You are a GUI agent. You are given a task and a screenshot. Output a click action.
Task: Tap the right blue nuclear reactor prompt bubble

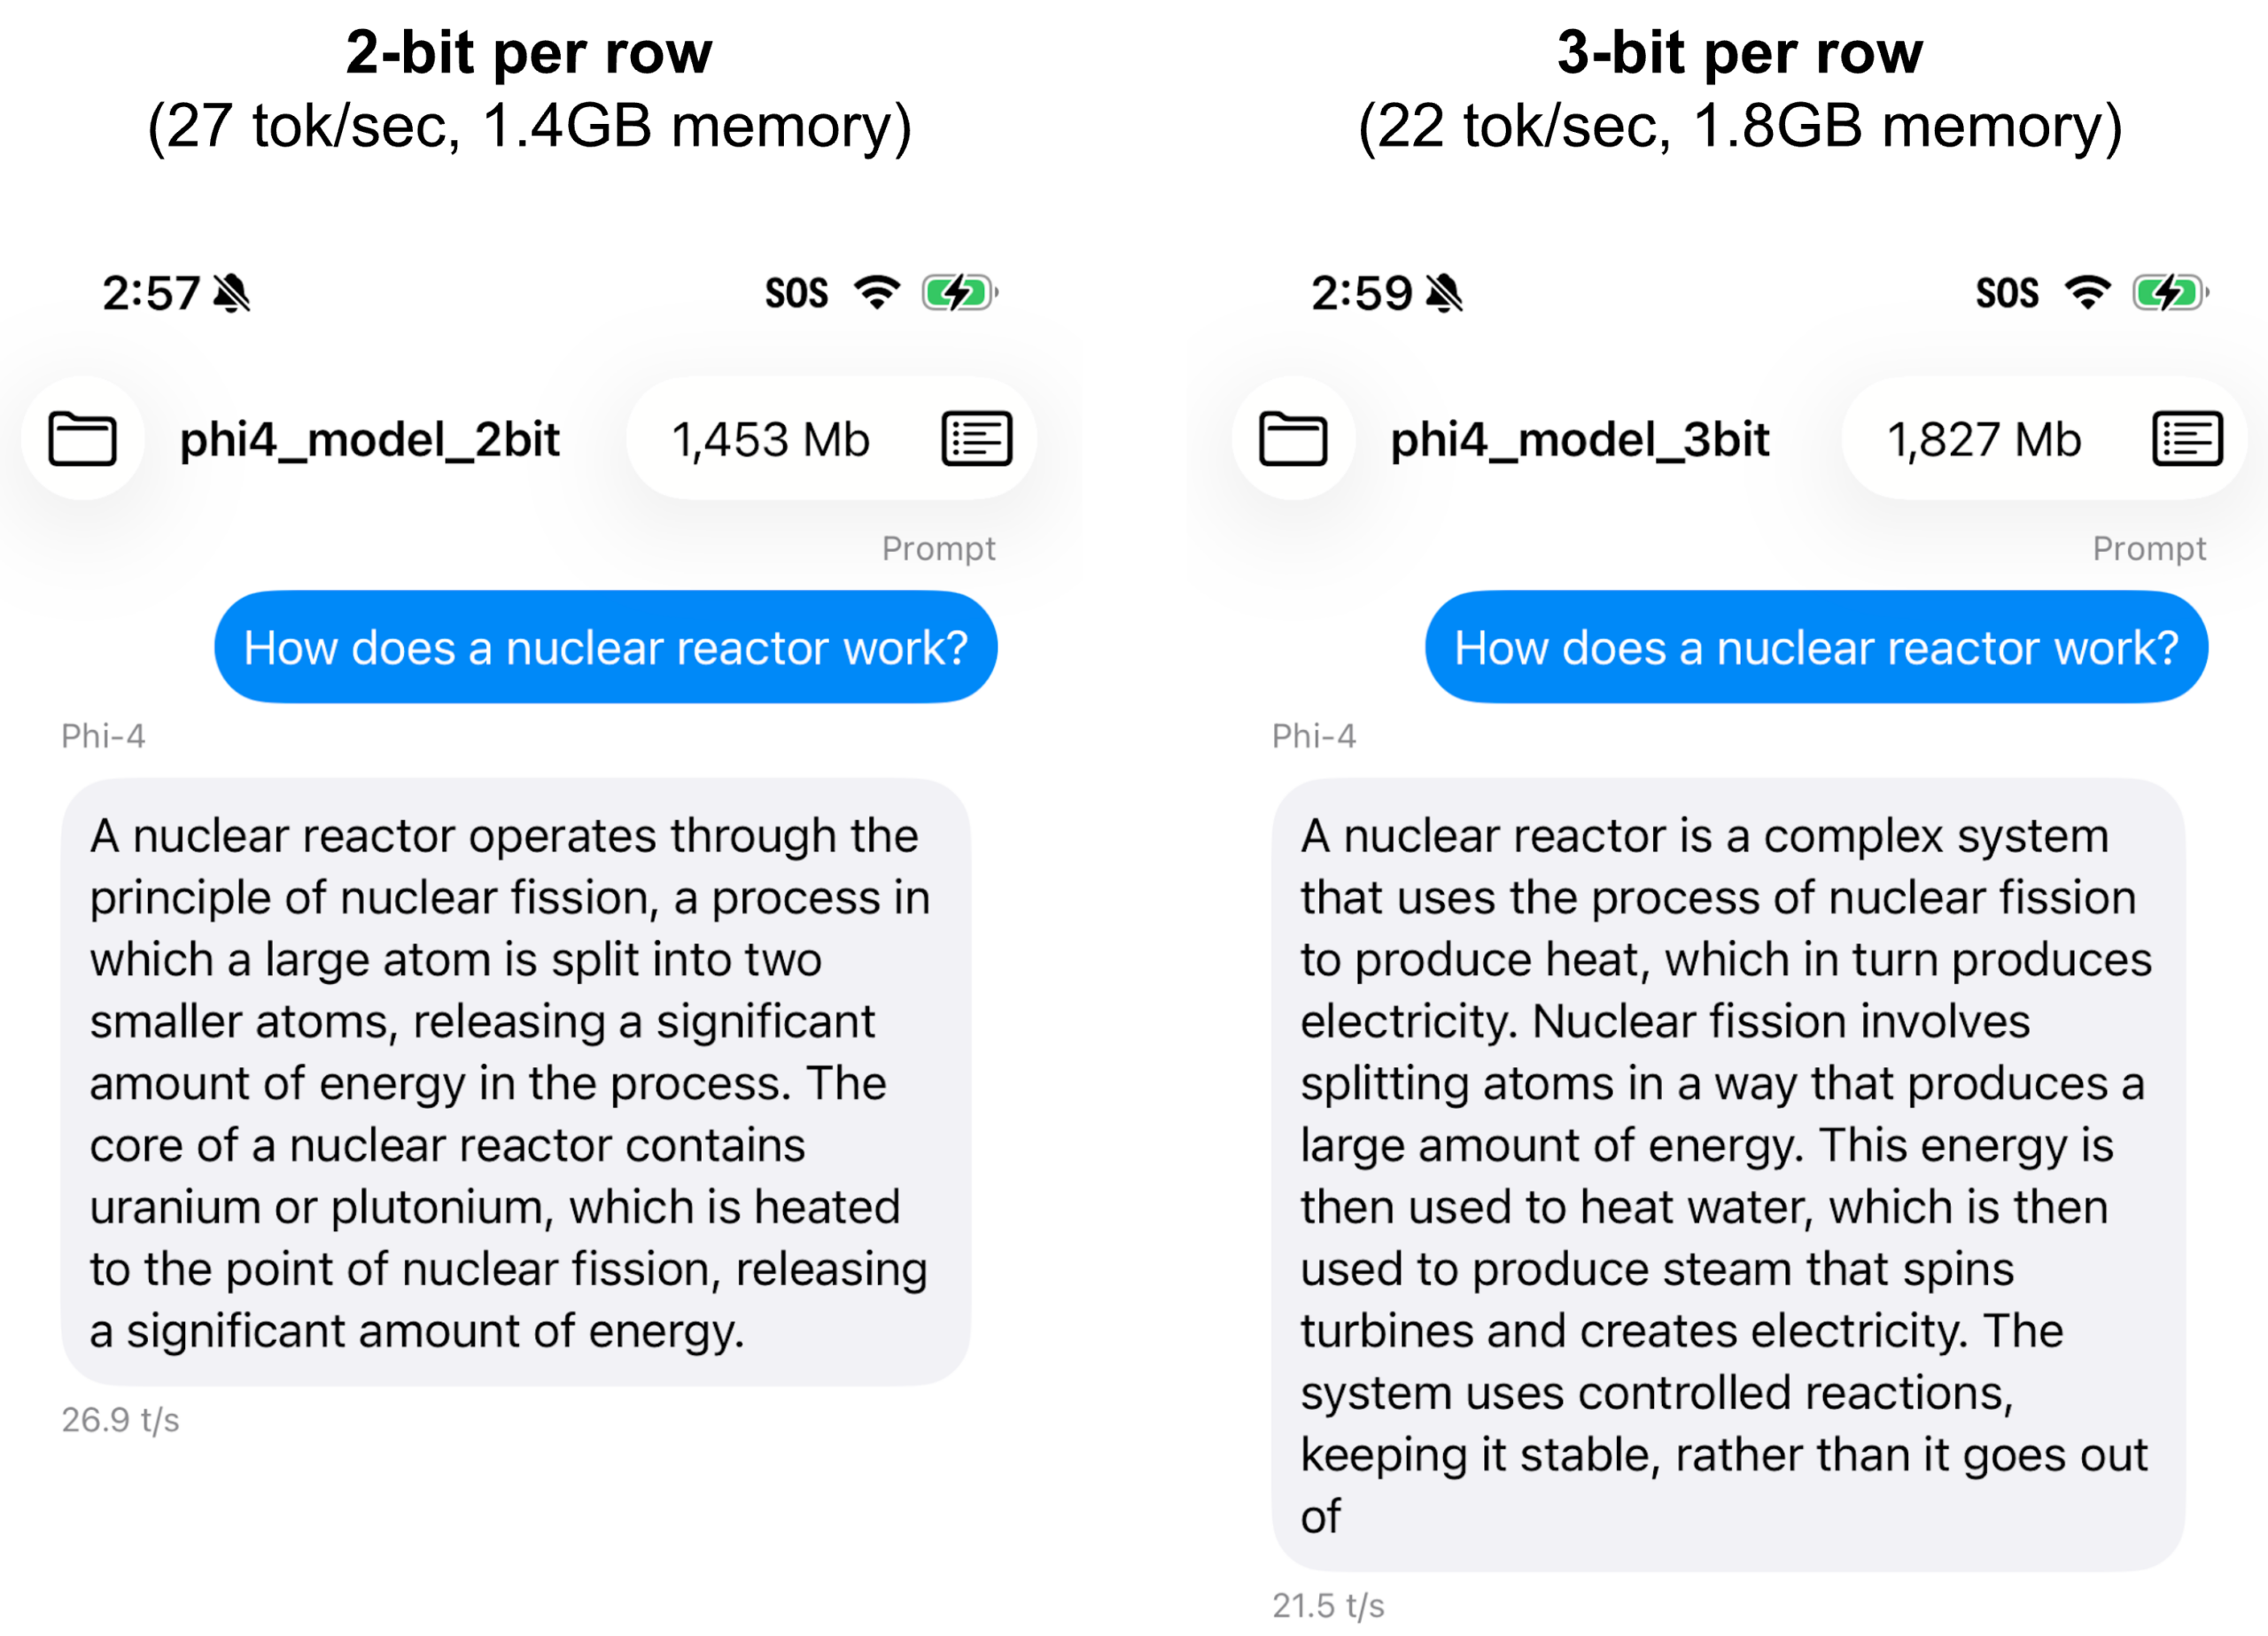(1816, 647)
